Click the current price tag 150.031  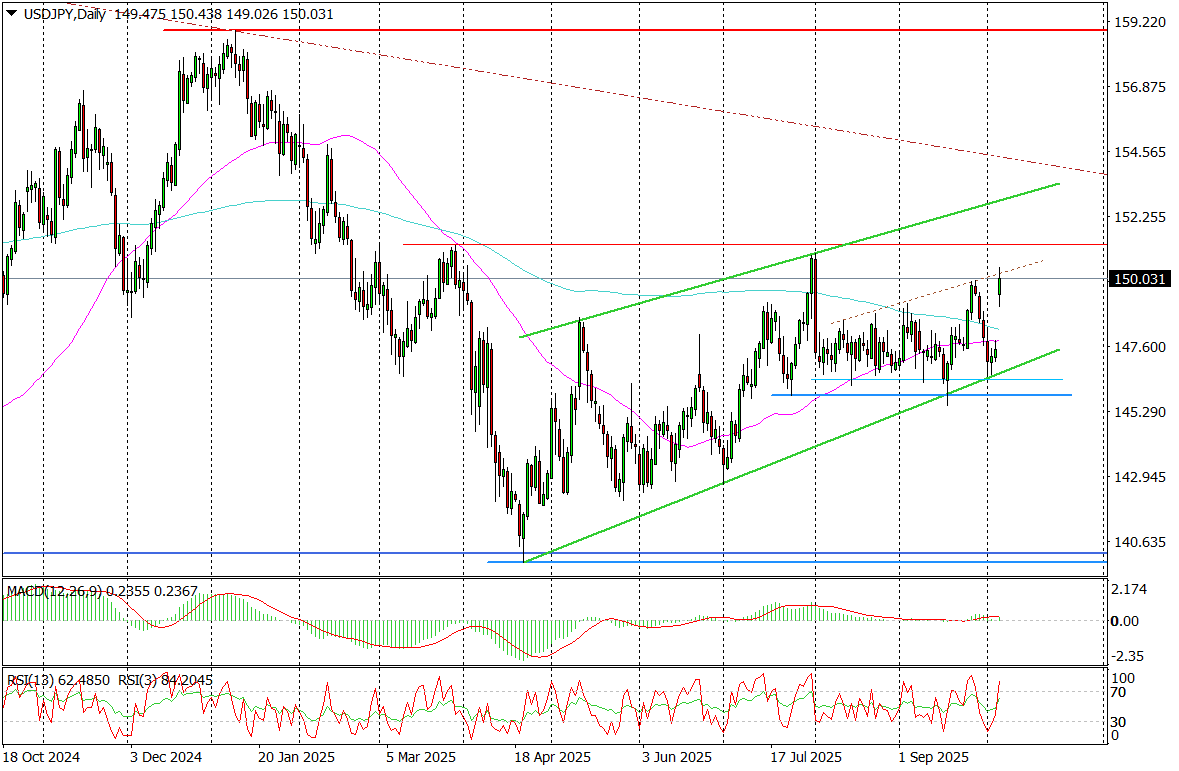pos(1139,279)
